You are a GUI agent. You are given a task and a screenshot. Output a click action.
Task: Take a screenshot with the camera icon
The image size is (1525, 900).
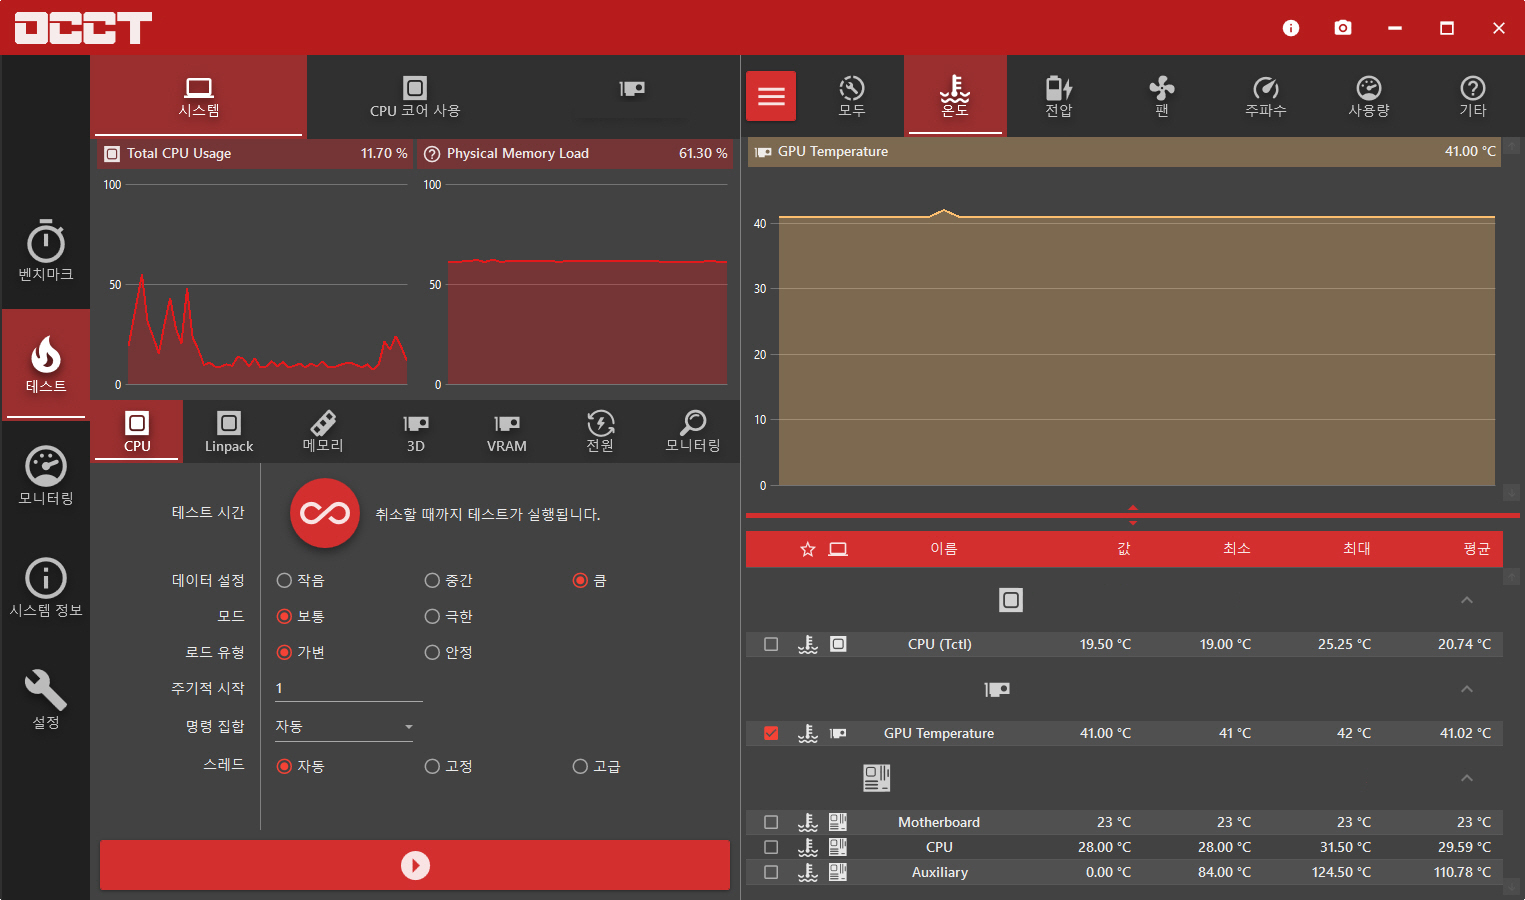tap(1343, 28)
